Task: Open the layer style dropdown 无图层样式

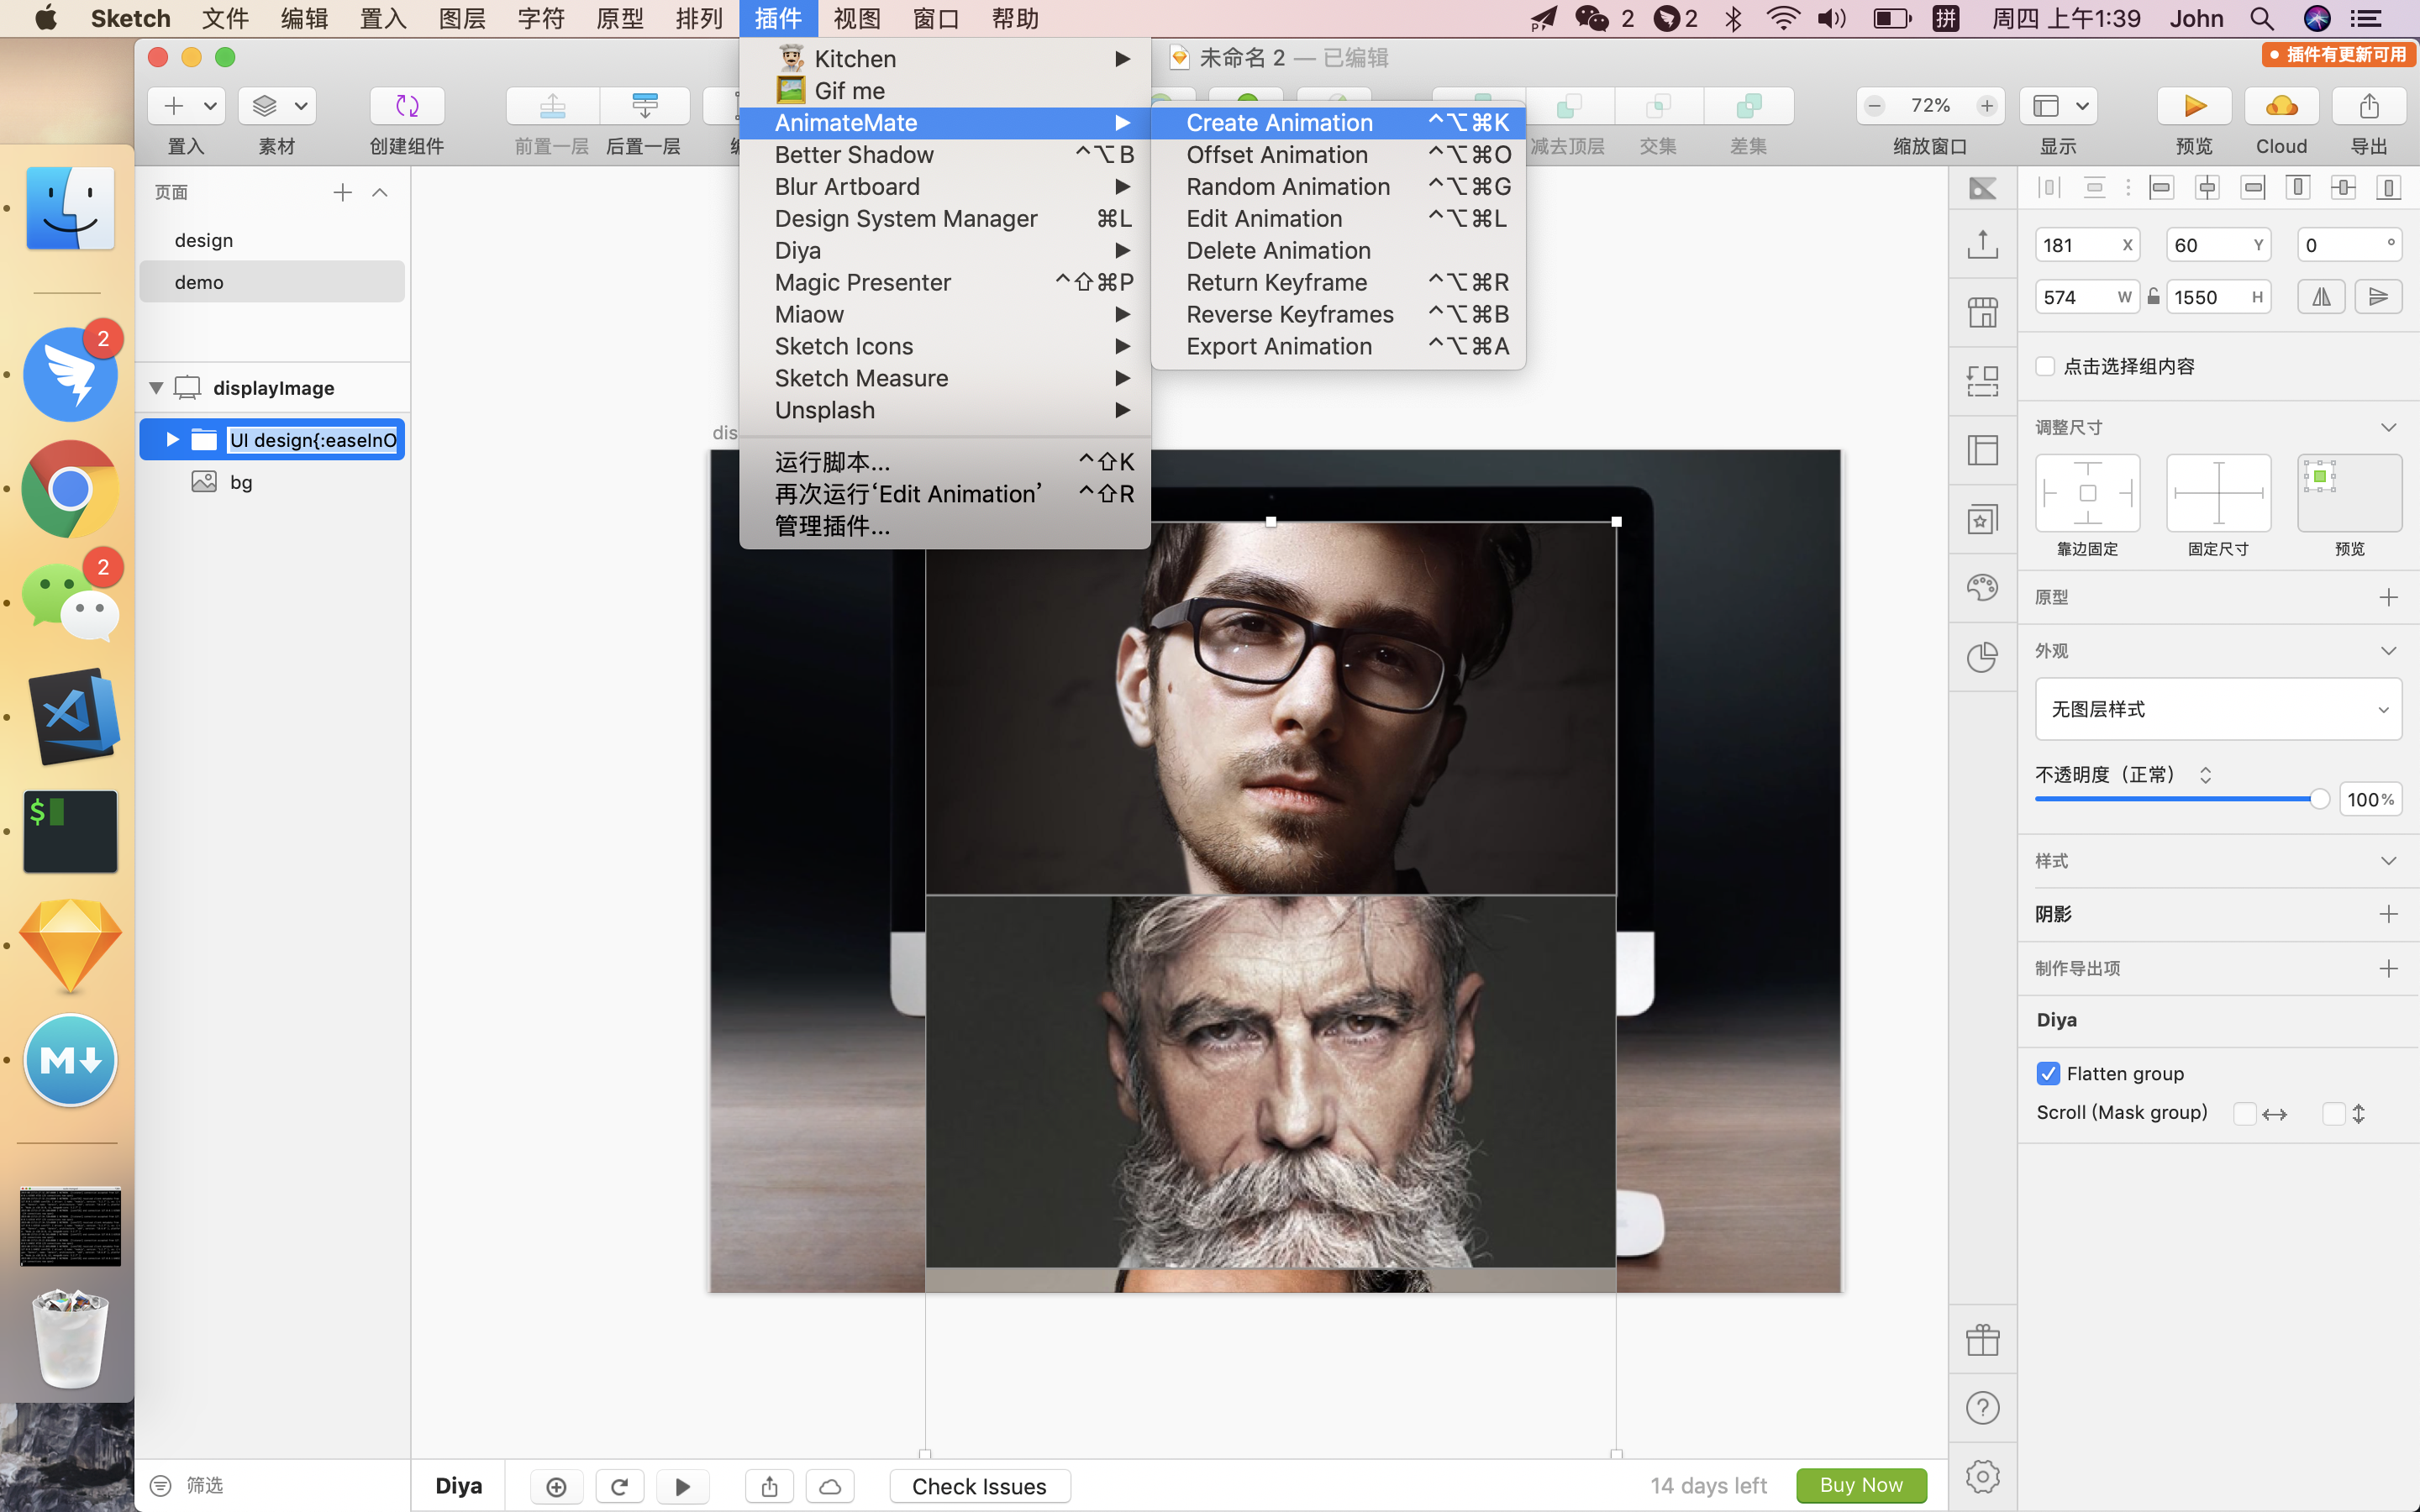Action: coord(2217,709)
